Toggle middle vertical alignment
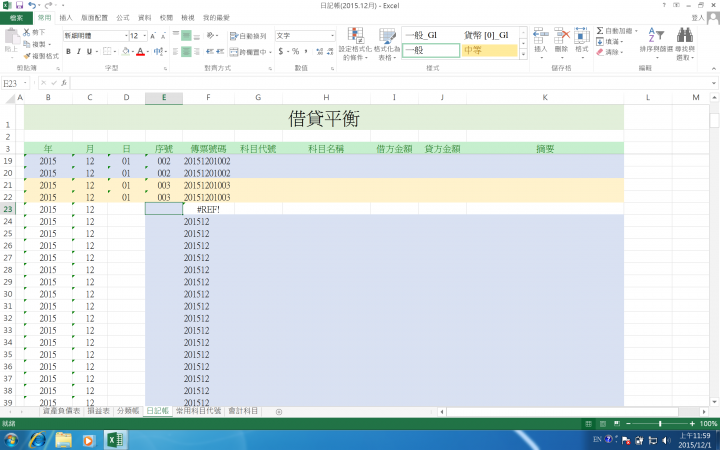 click(x=186, y=35)
